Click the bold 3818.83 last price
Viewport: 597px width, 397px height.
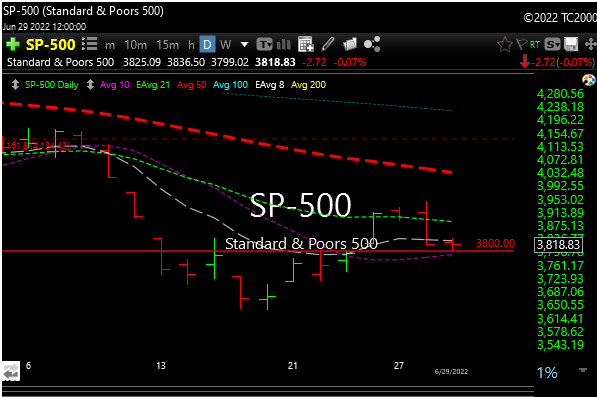[275, 62]
